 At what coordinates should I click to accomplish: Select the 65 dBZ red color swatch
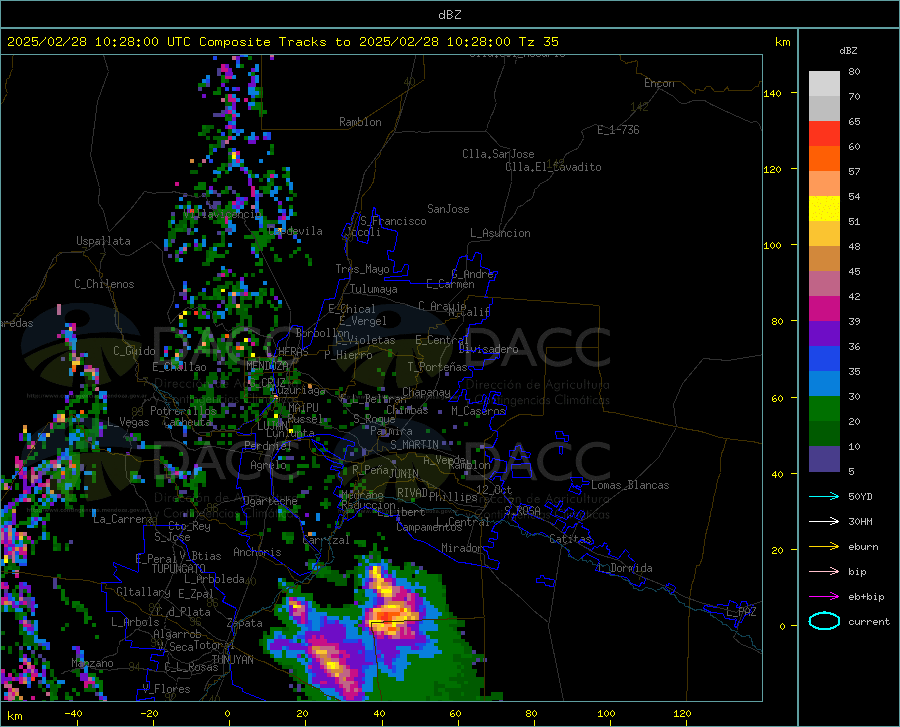click(x=824, y=133)
